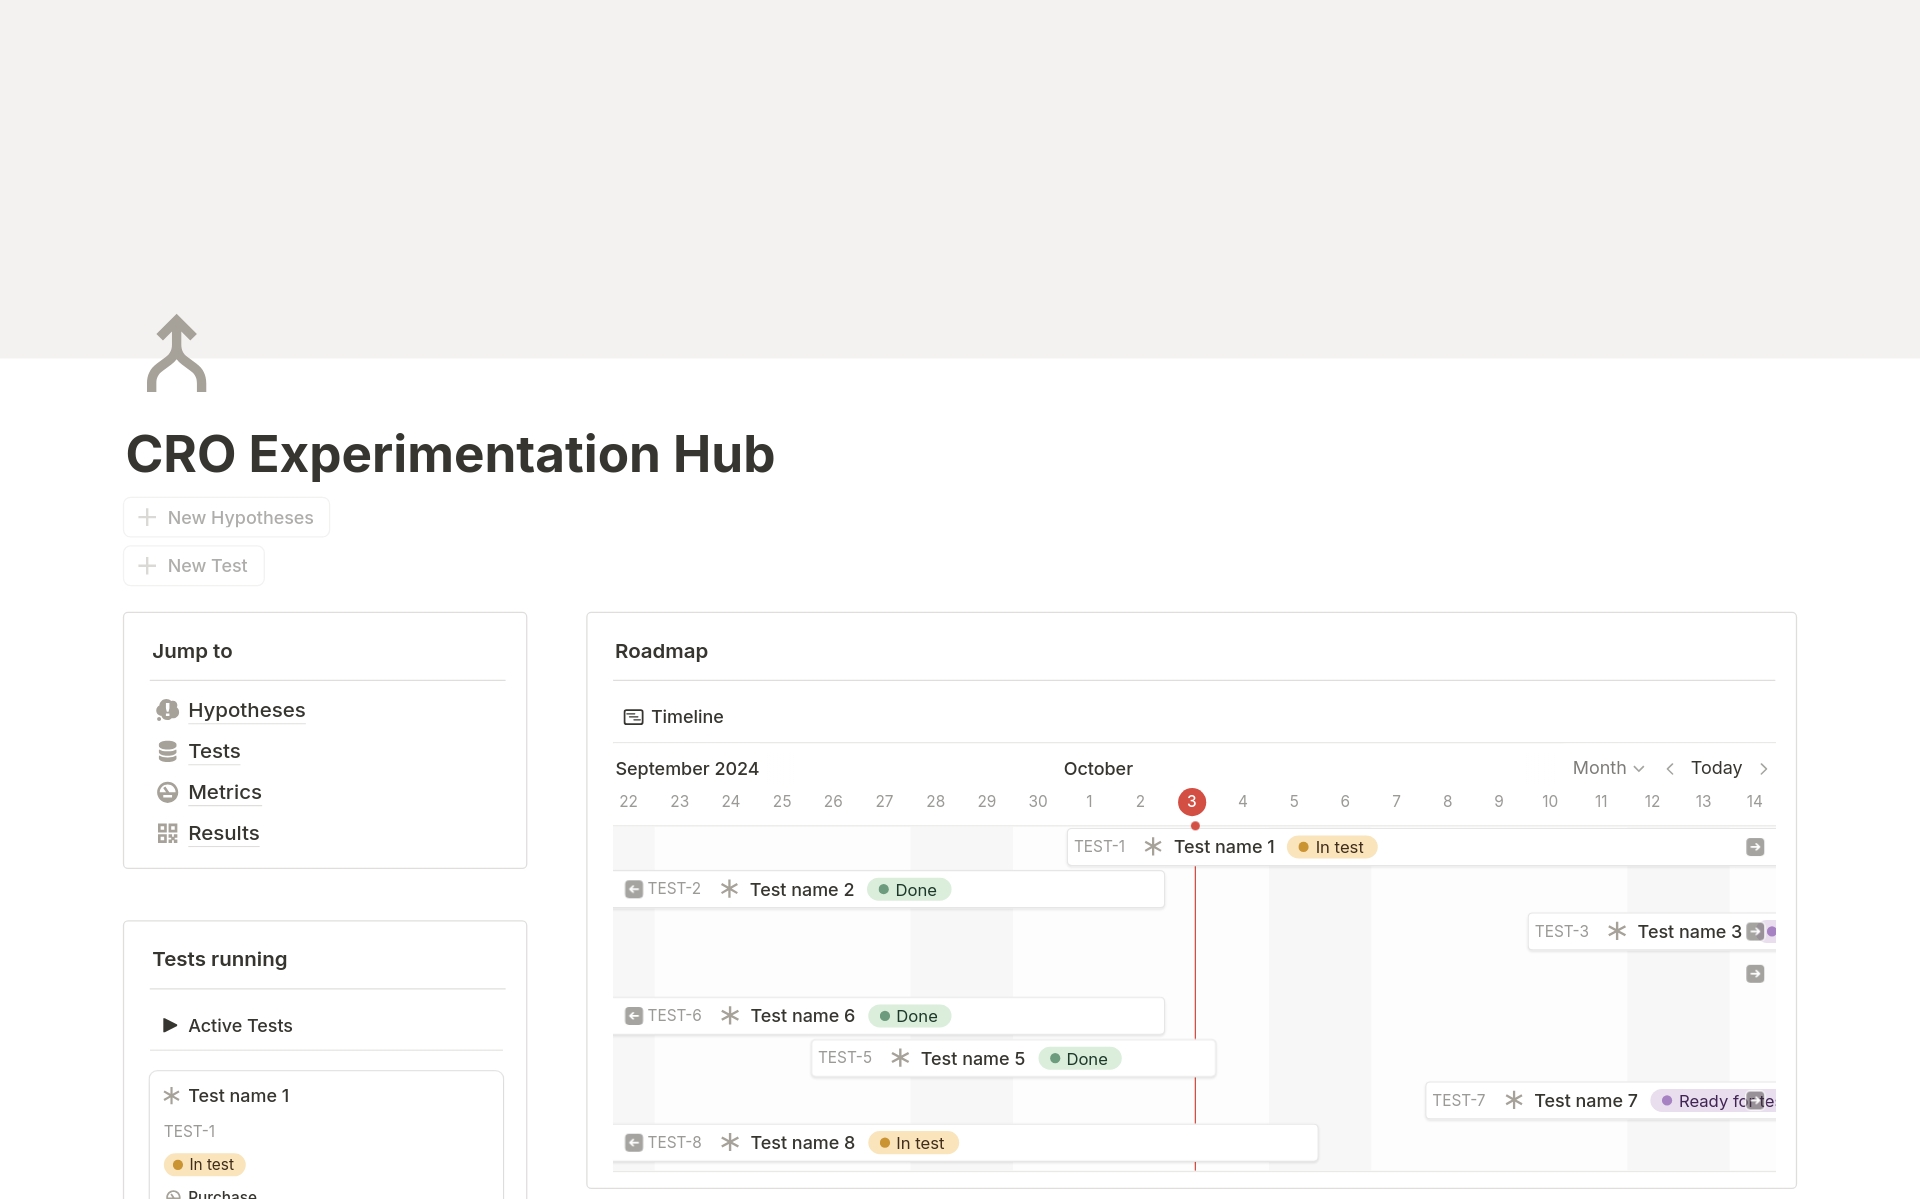Click the Hypotheses thought-bubble icon
1920x1199 pixels.
167,710
